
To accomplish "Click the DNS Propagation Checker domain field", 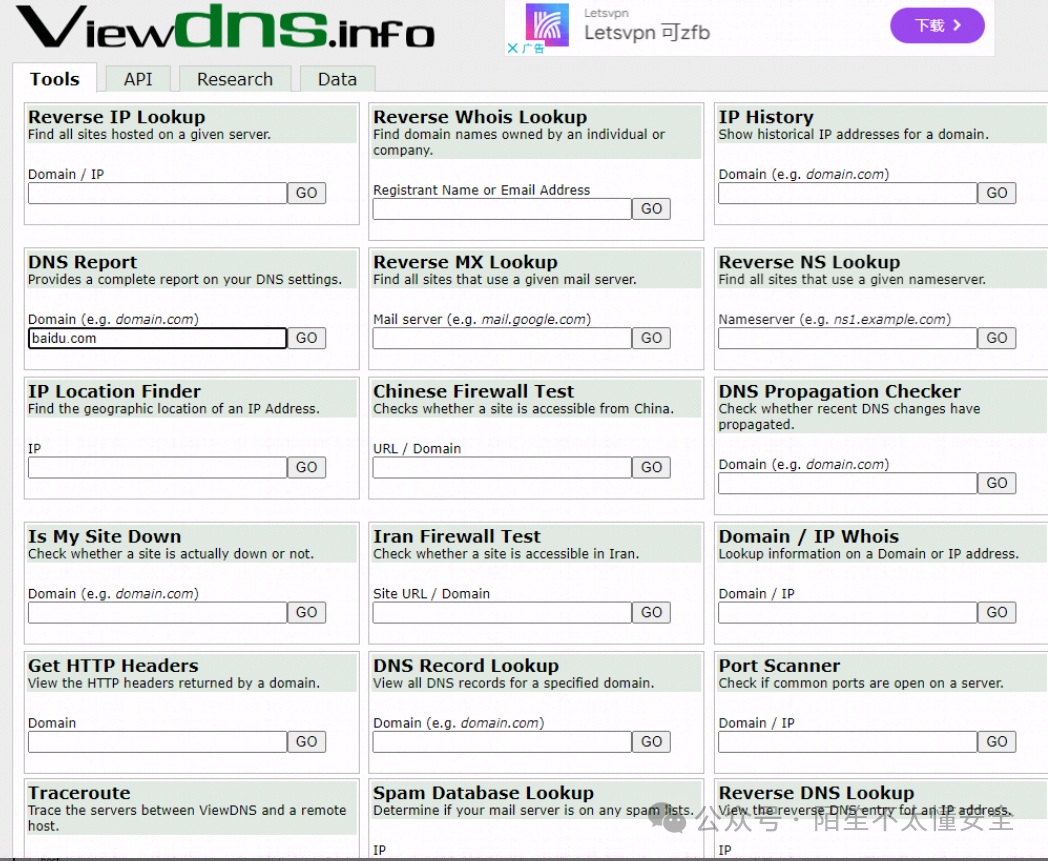I will pyautogui.click(x=845, y=483).
